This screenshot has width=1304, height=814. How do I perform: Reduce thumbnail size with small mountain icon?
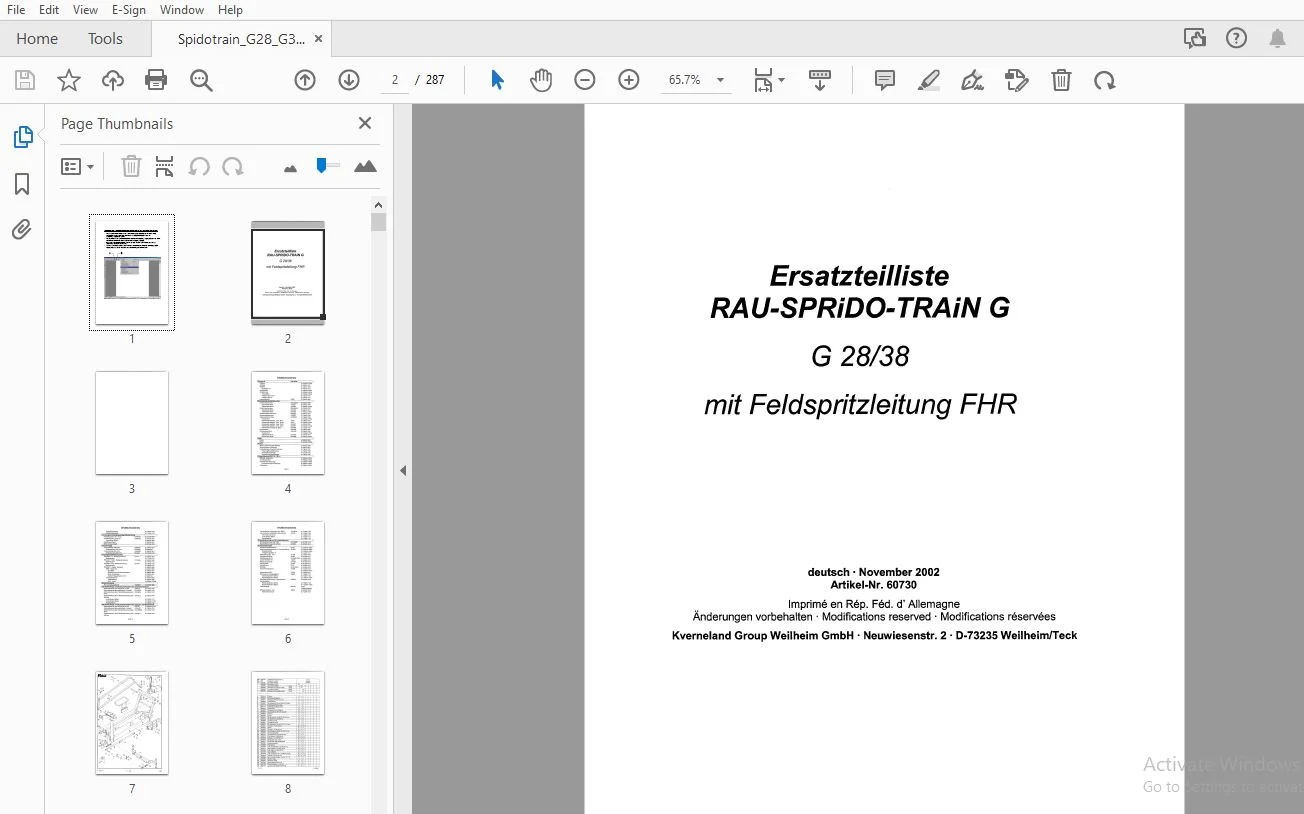click(290, 168)
